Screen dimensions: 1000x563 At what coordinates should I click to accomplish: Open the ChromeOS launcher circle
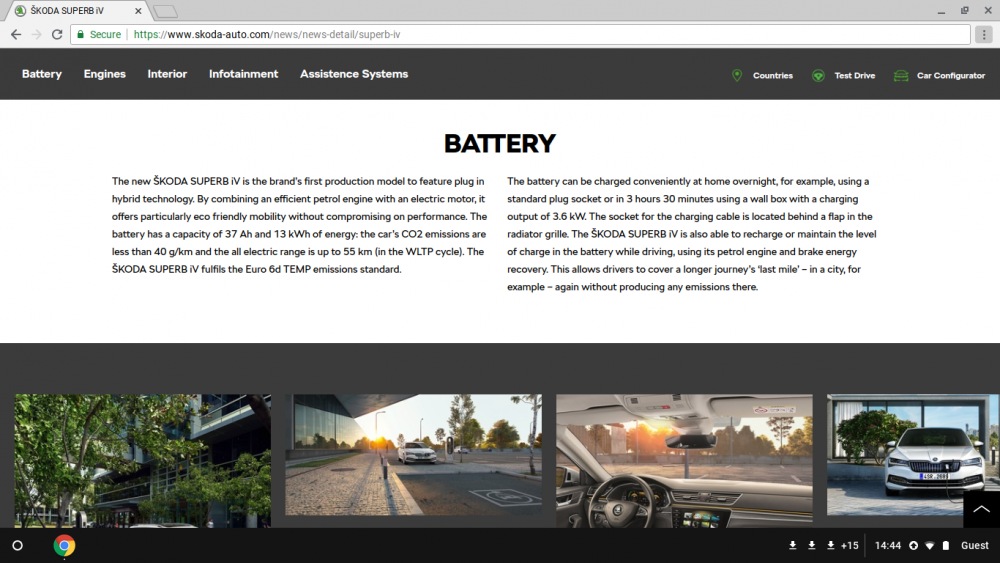[18, 545]
